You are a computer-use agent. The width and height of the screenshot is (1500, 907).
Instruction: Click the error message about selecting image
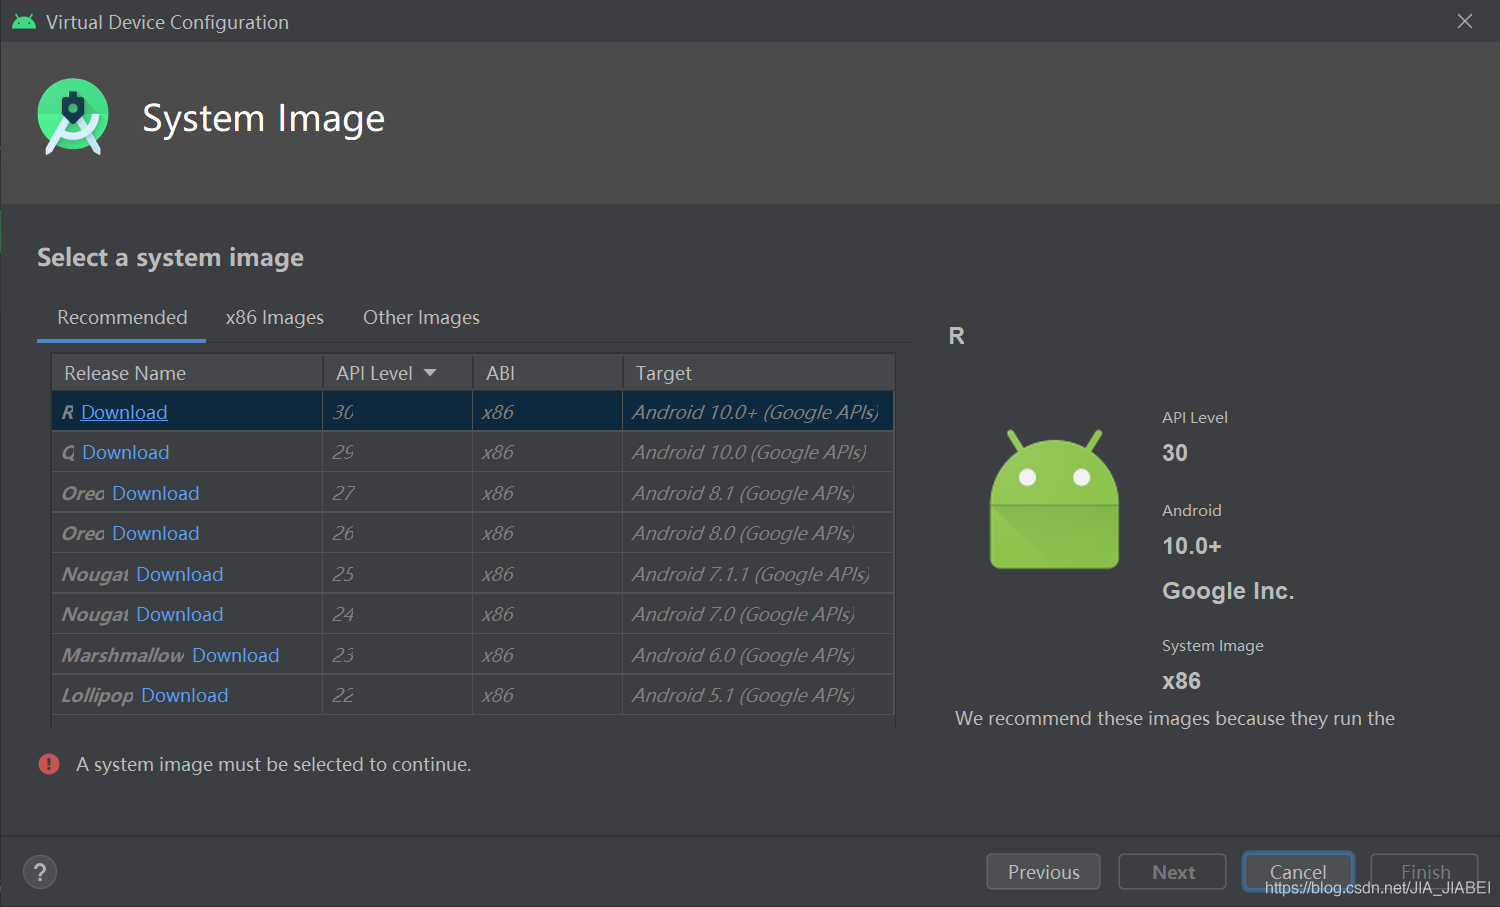[273, 764]
